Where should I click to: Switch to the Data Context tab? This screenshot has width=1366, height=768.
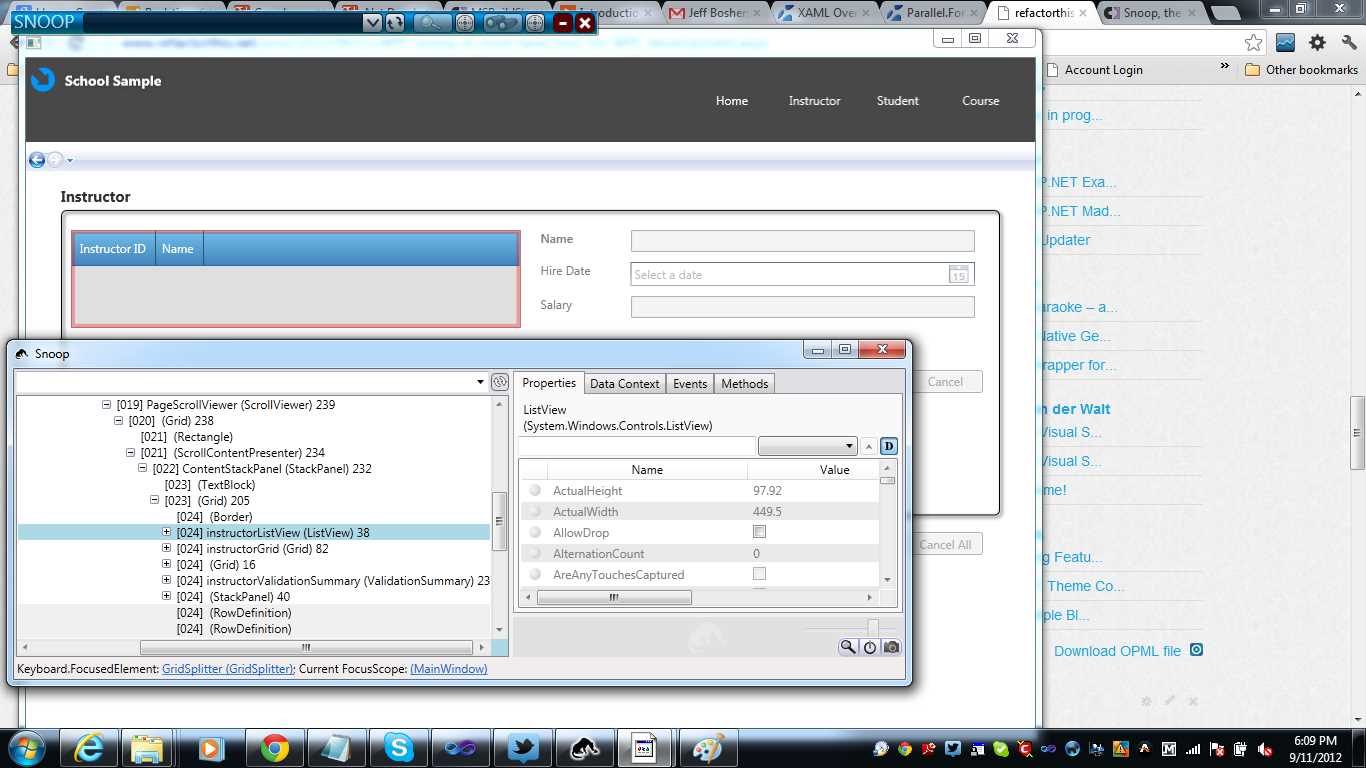[624, 383]
